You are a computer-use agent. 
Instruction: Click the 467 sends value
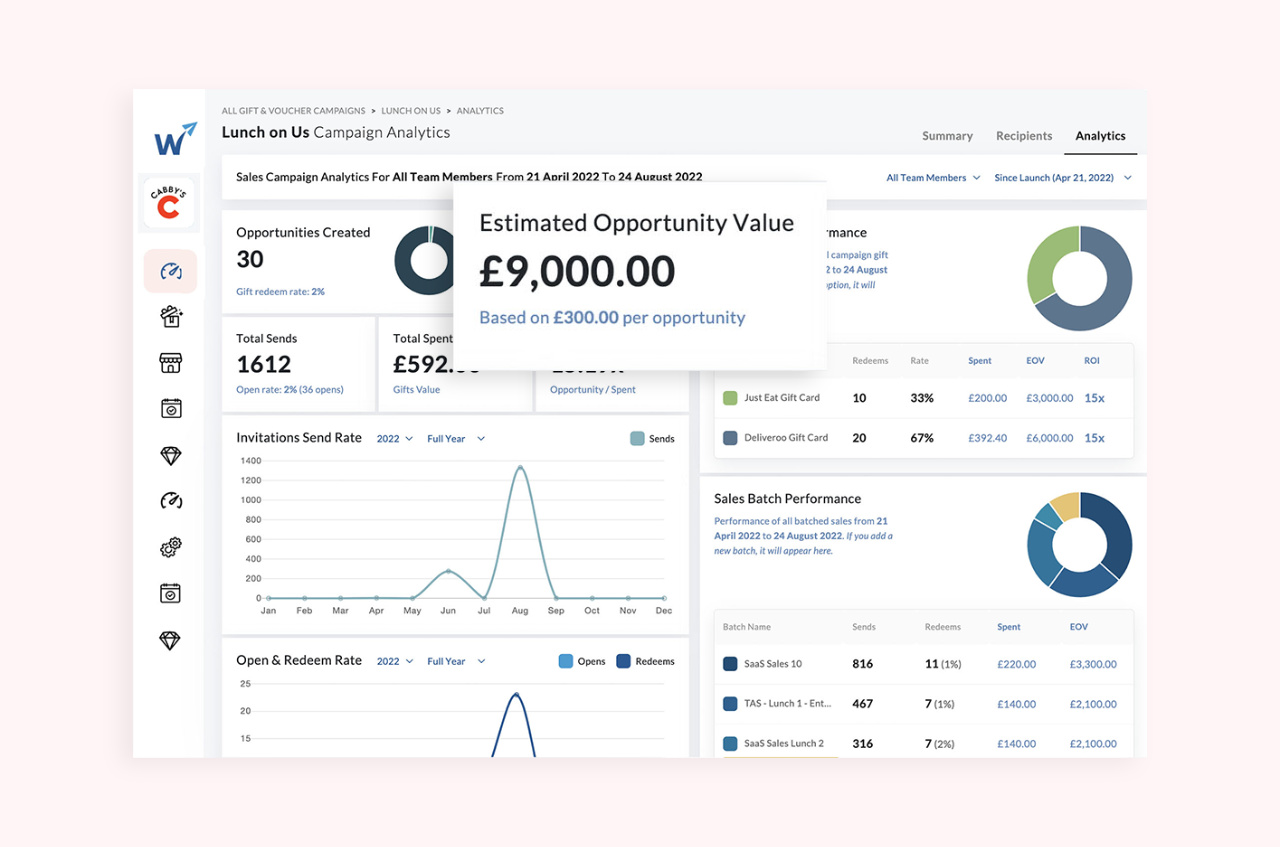(862, 704)
